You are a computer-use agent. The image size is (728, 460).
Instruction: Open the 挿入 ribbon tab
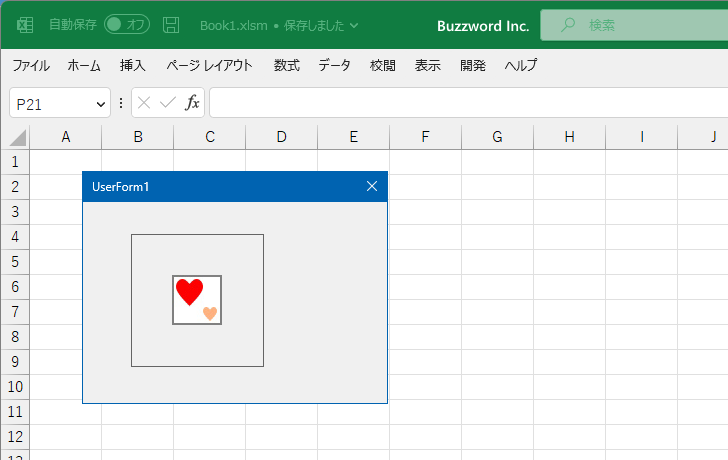click(133, 65)
